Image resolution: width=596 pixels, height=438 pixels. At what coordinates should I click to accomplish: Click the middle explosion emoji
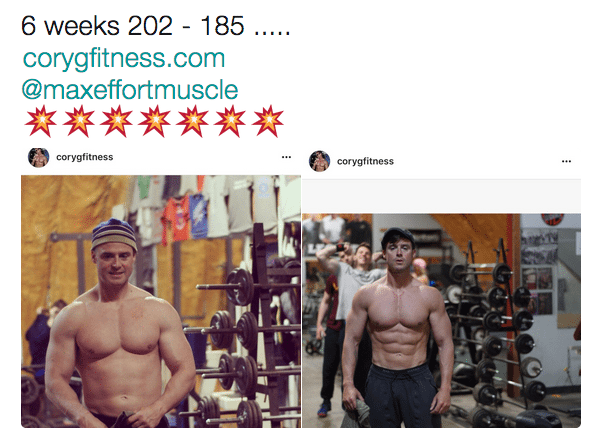pyautogui.click(x=154, y=121)
